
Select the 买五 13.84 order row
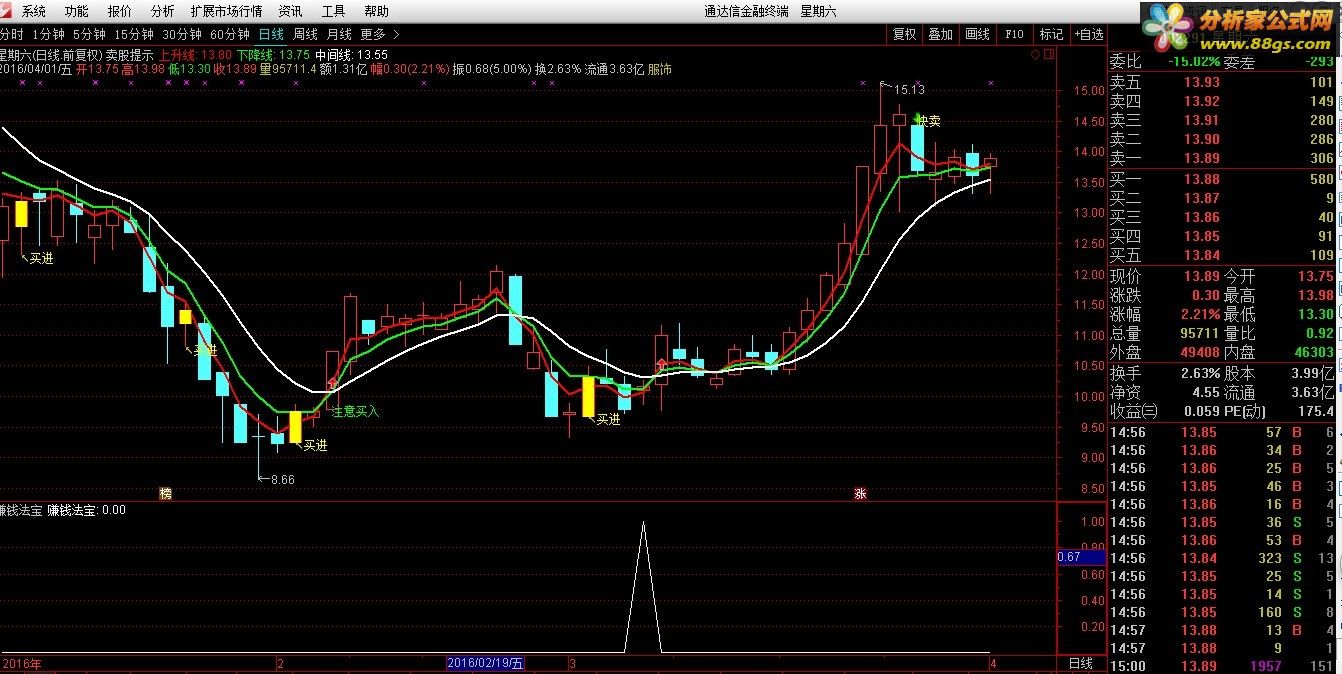click(1222, 256)
